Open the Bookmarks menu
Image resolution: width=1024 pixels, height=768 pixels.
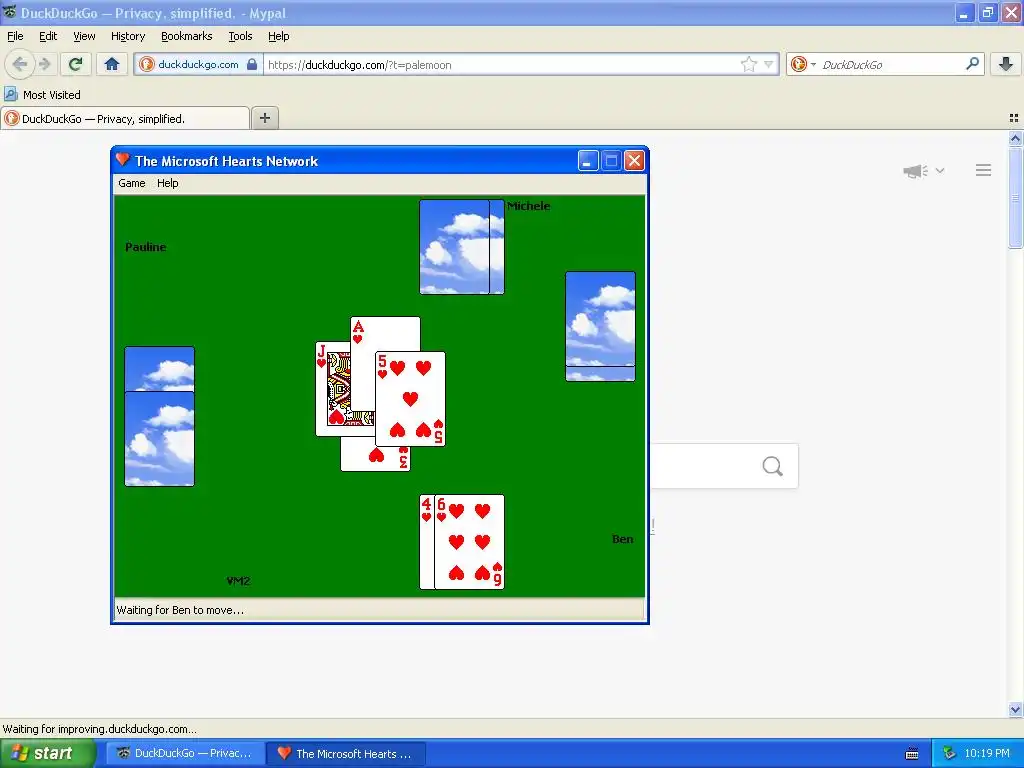pos(187,36)
